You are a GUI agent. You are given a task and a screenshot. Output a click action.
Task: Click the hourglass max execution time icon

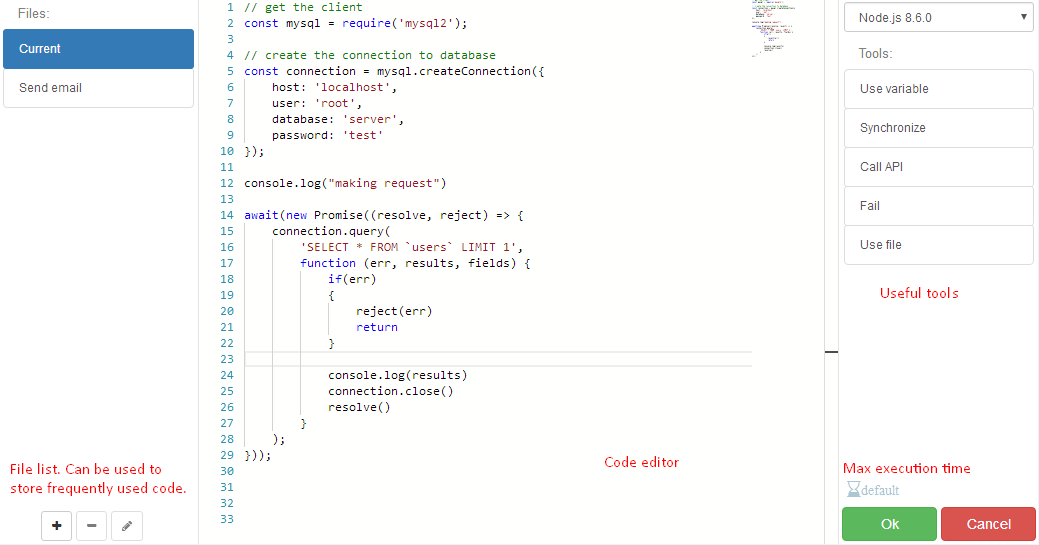[853, 490]
